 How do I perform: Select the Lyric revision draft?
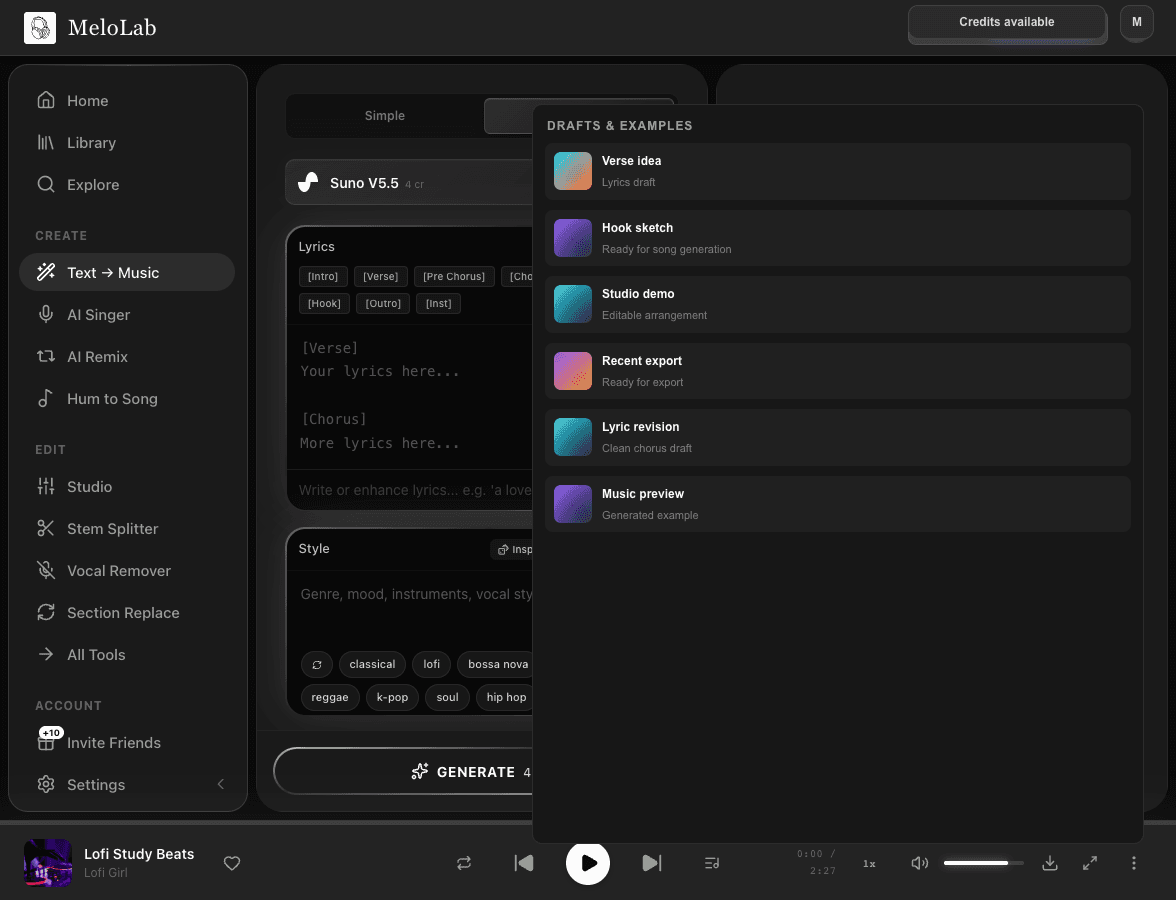click(838, 437)
